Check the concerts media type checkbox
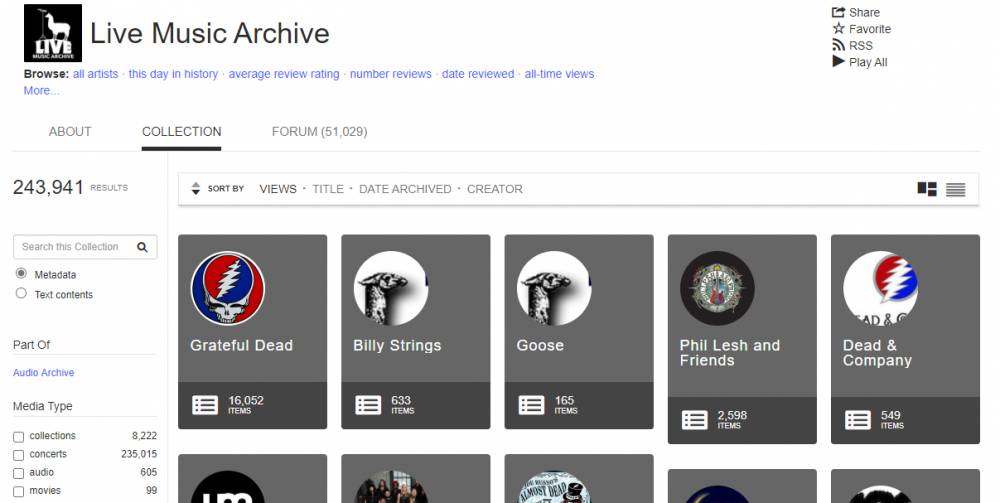The width and height of the screenshot is (1000, 503). pos(18,455)
